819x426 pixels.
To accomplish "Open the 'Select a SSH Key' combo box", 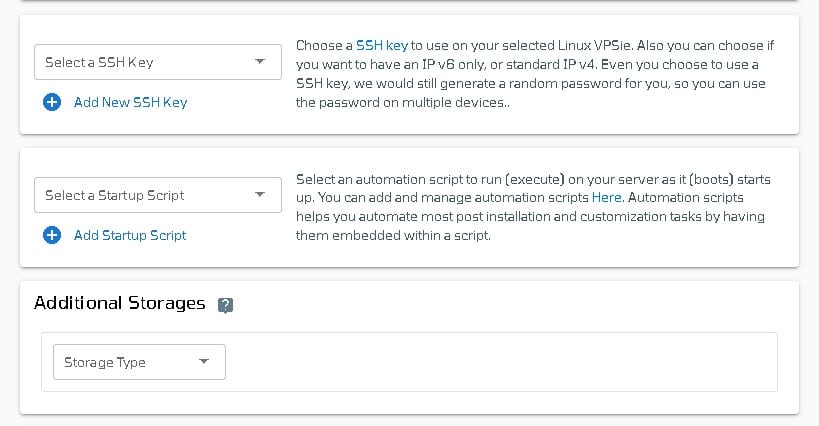I will click(158, 62).
